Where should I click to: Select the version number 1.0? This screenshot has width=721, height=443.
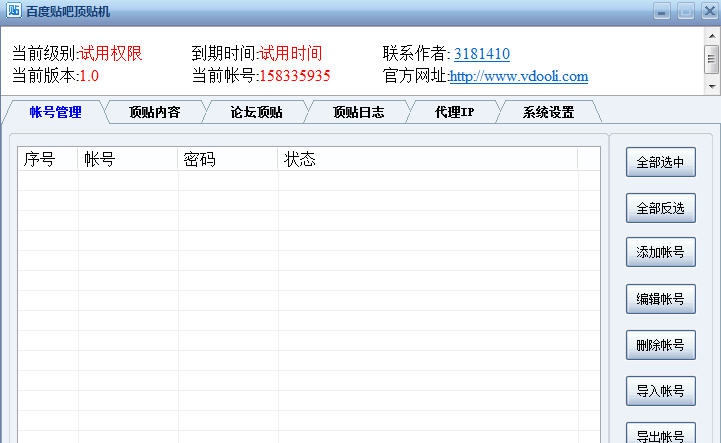pos(89,76)
